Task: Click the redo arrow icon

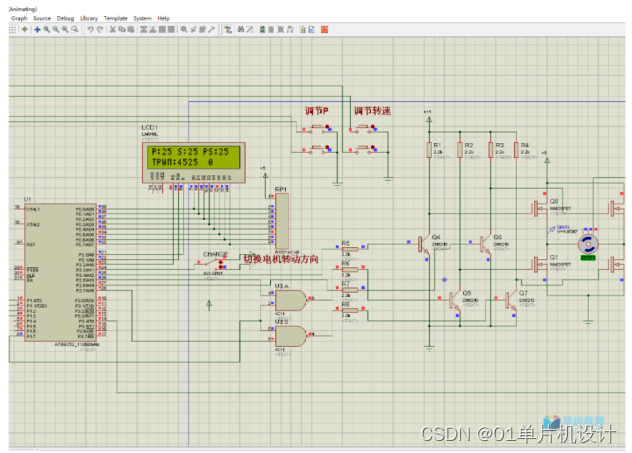Action: click(100, 29)
